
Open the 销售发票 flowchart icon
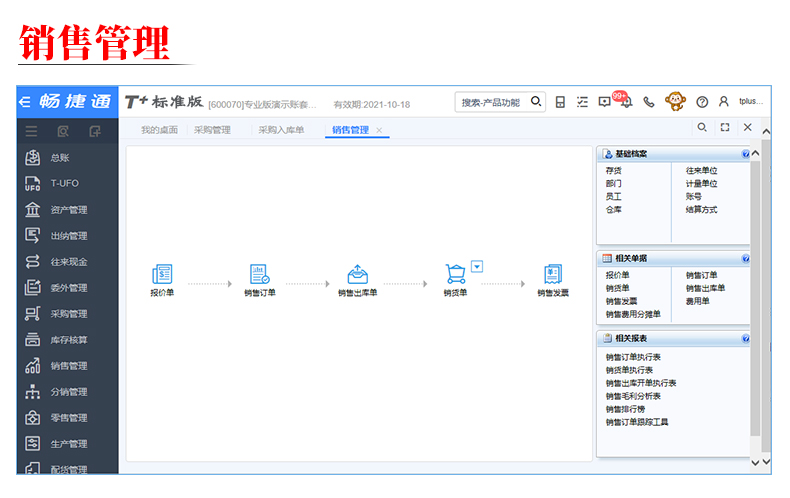pyautogui.click(x=553, y=274)
